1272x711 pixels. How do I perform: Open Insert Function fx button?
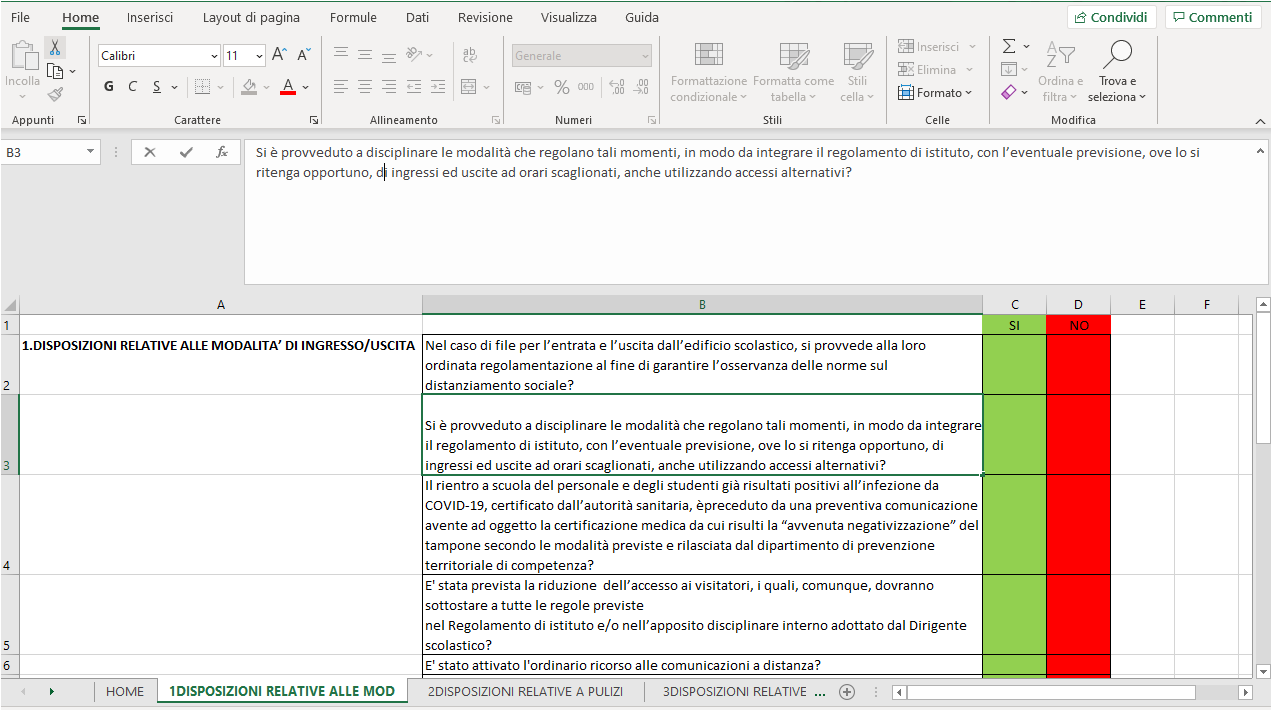222,152
